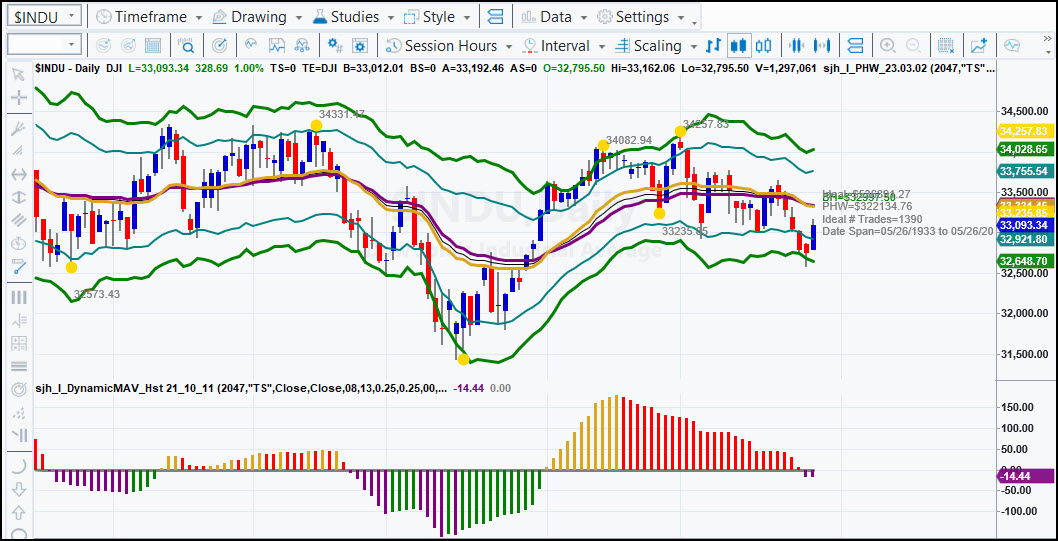Click the grid delete selection icon
This screenshot has height=541, width=1058.
[946, 46]
